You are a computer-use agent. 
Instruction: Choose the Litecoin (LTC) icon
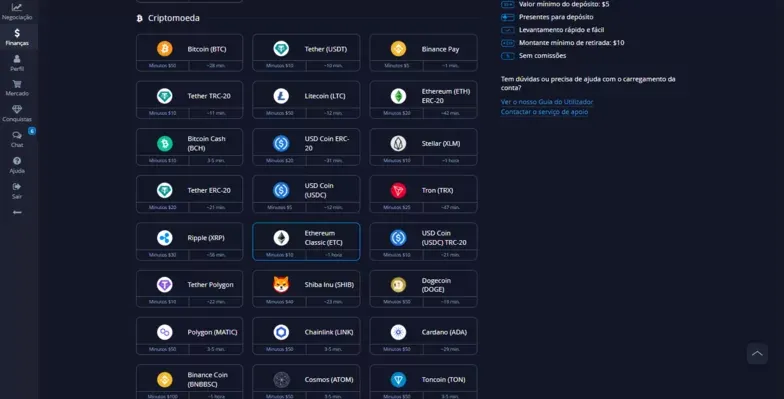click(281, 96)
